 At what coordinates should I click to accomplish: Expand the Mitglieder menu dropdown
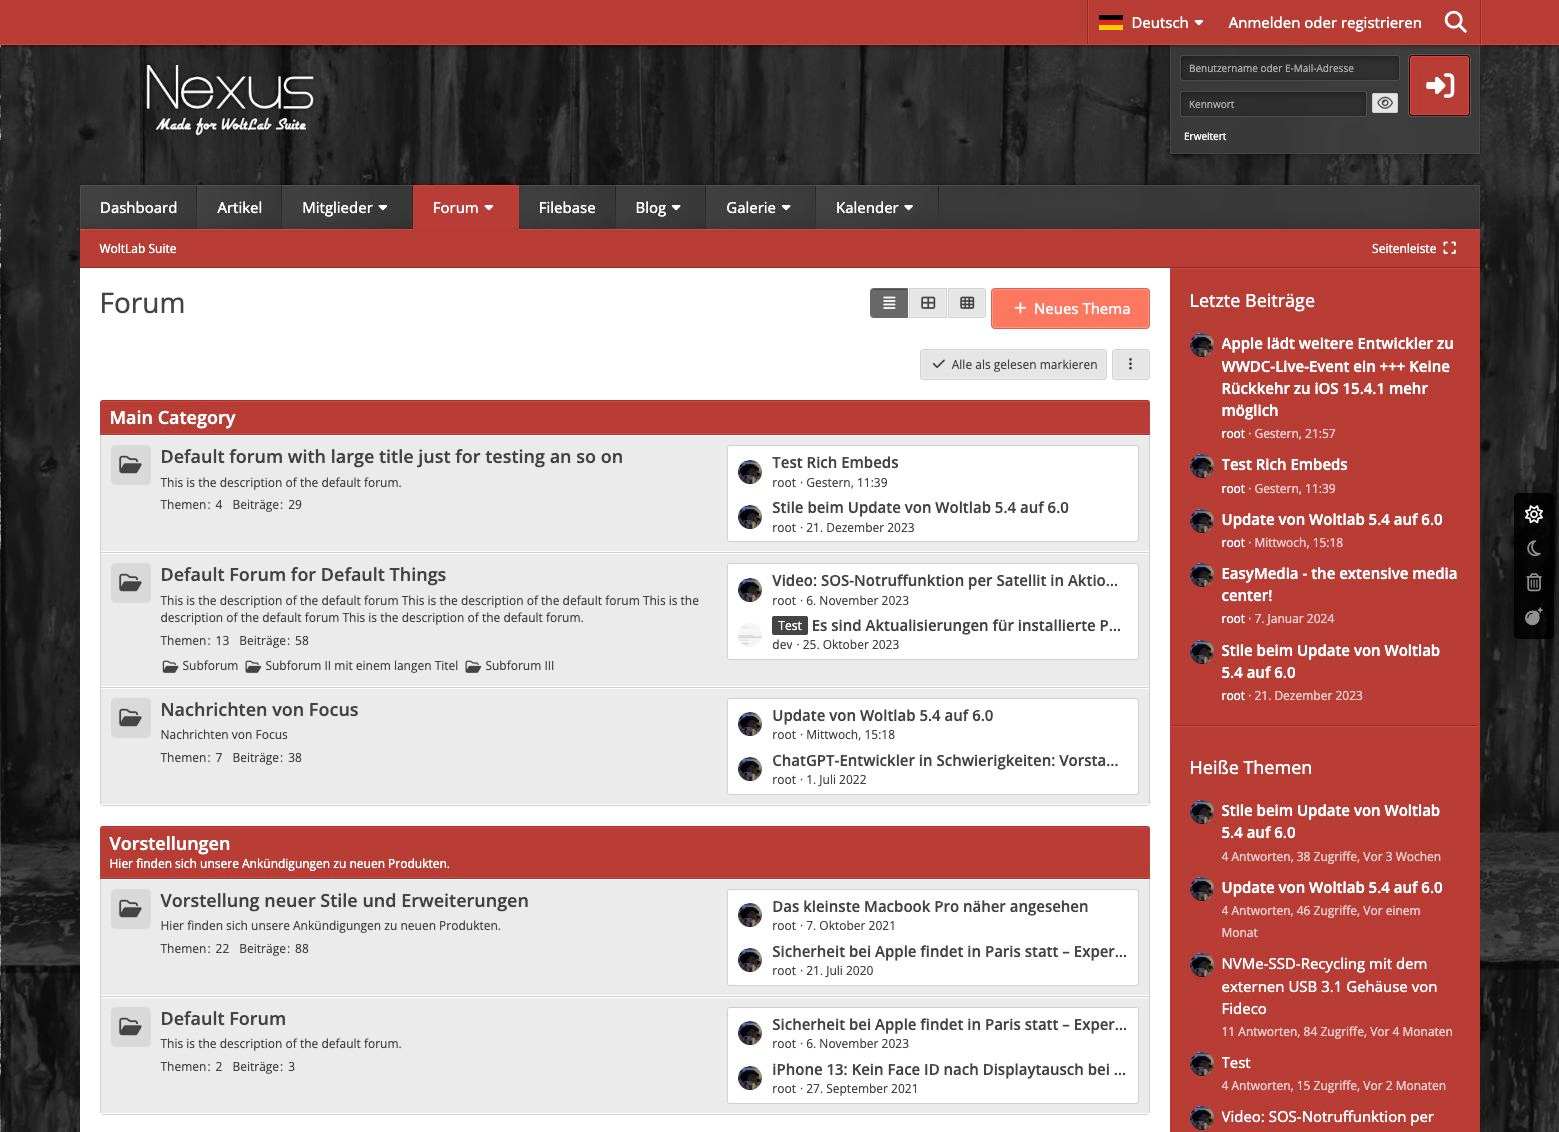pos(344,207)
